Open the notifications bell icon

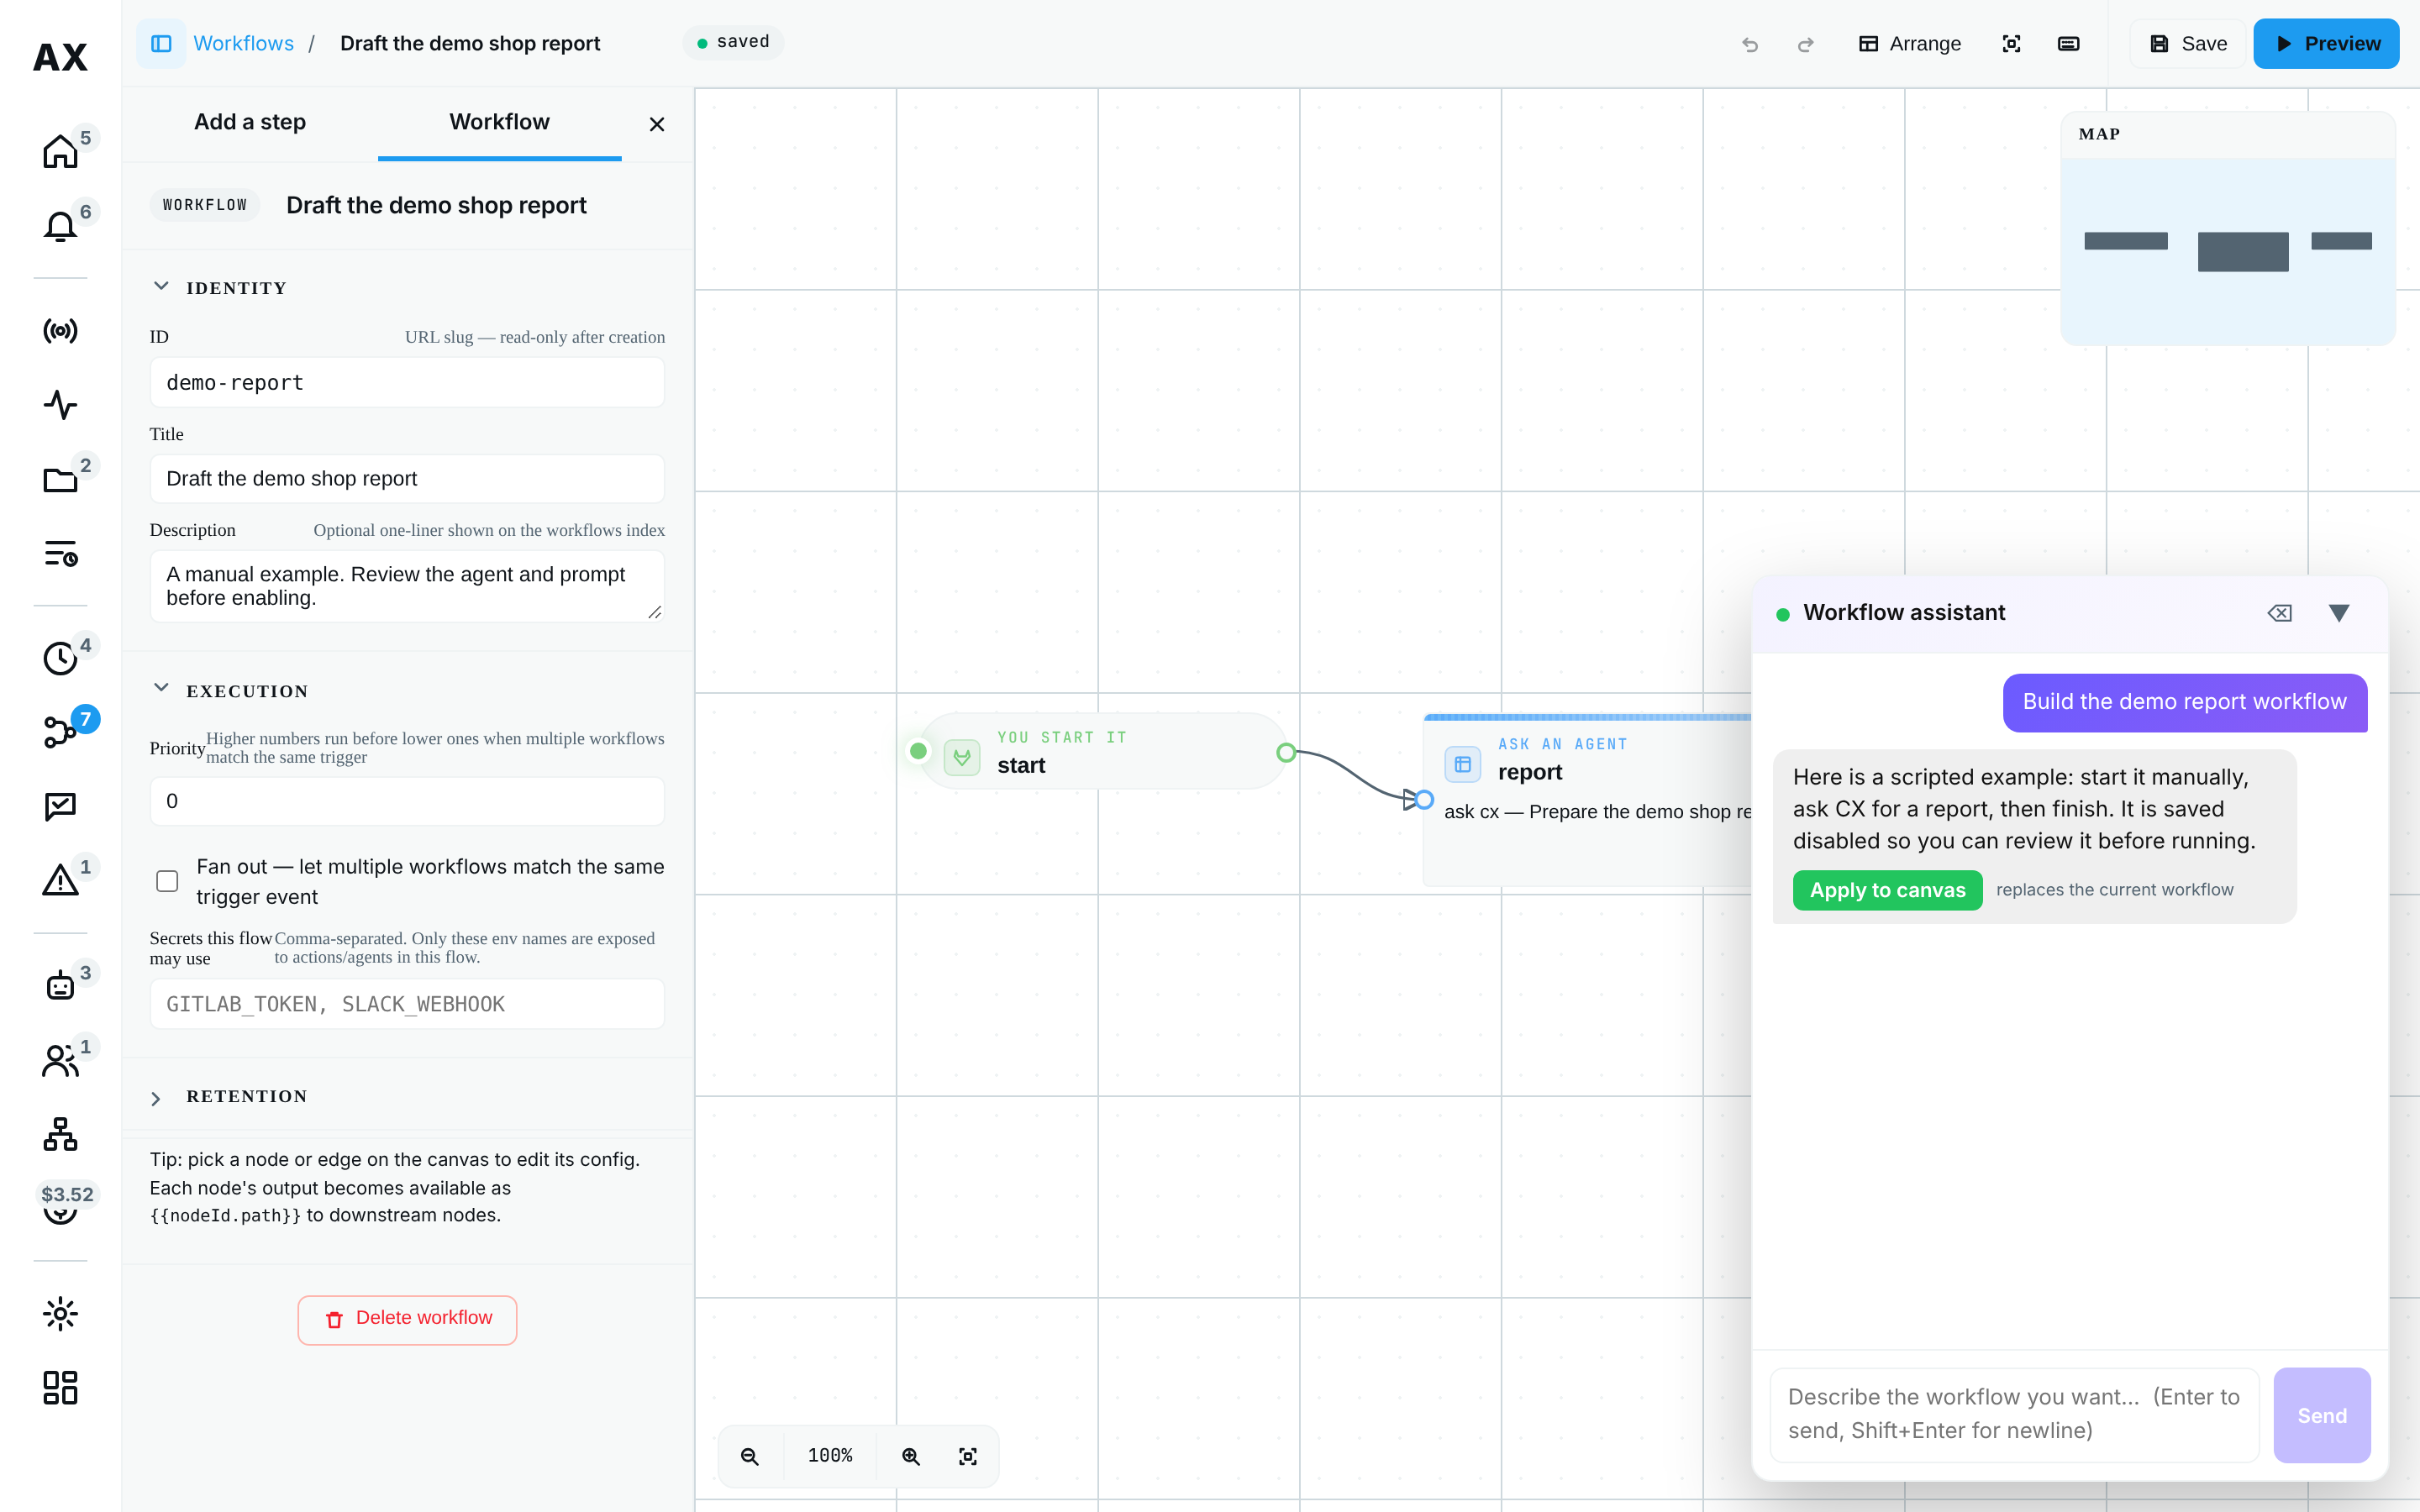(x=60, y=226)
